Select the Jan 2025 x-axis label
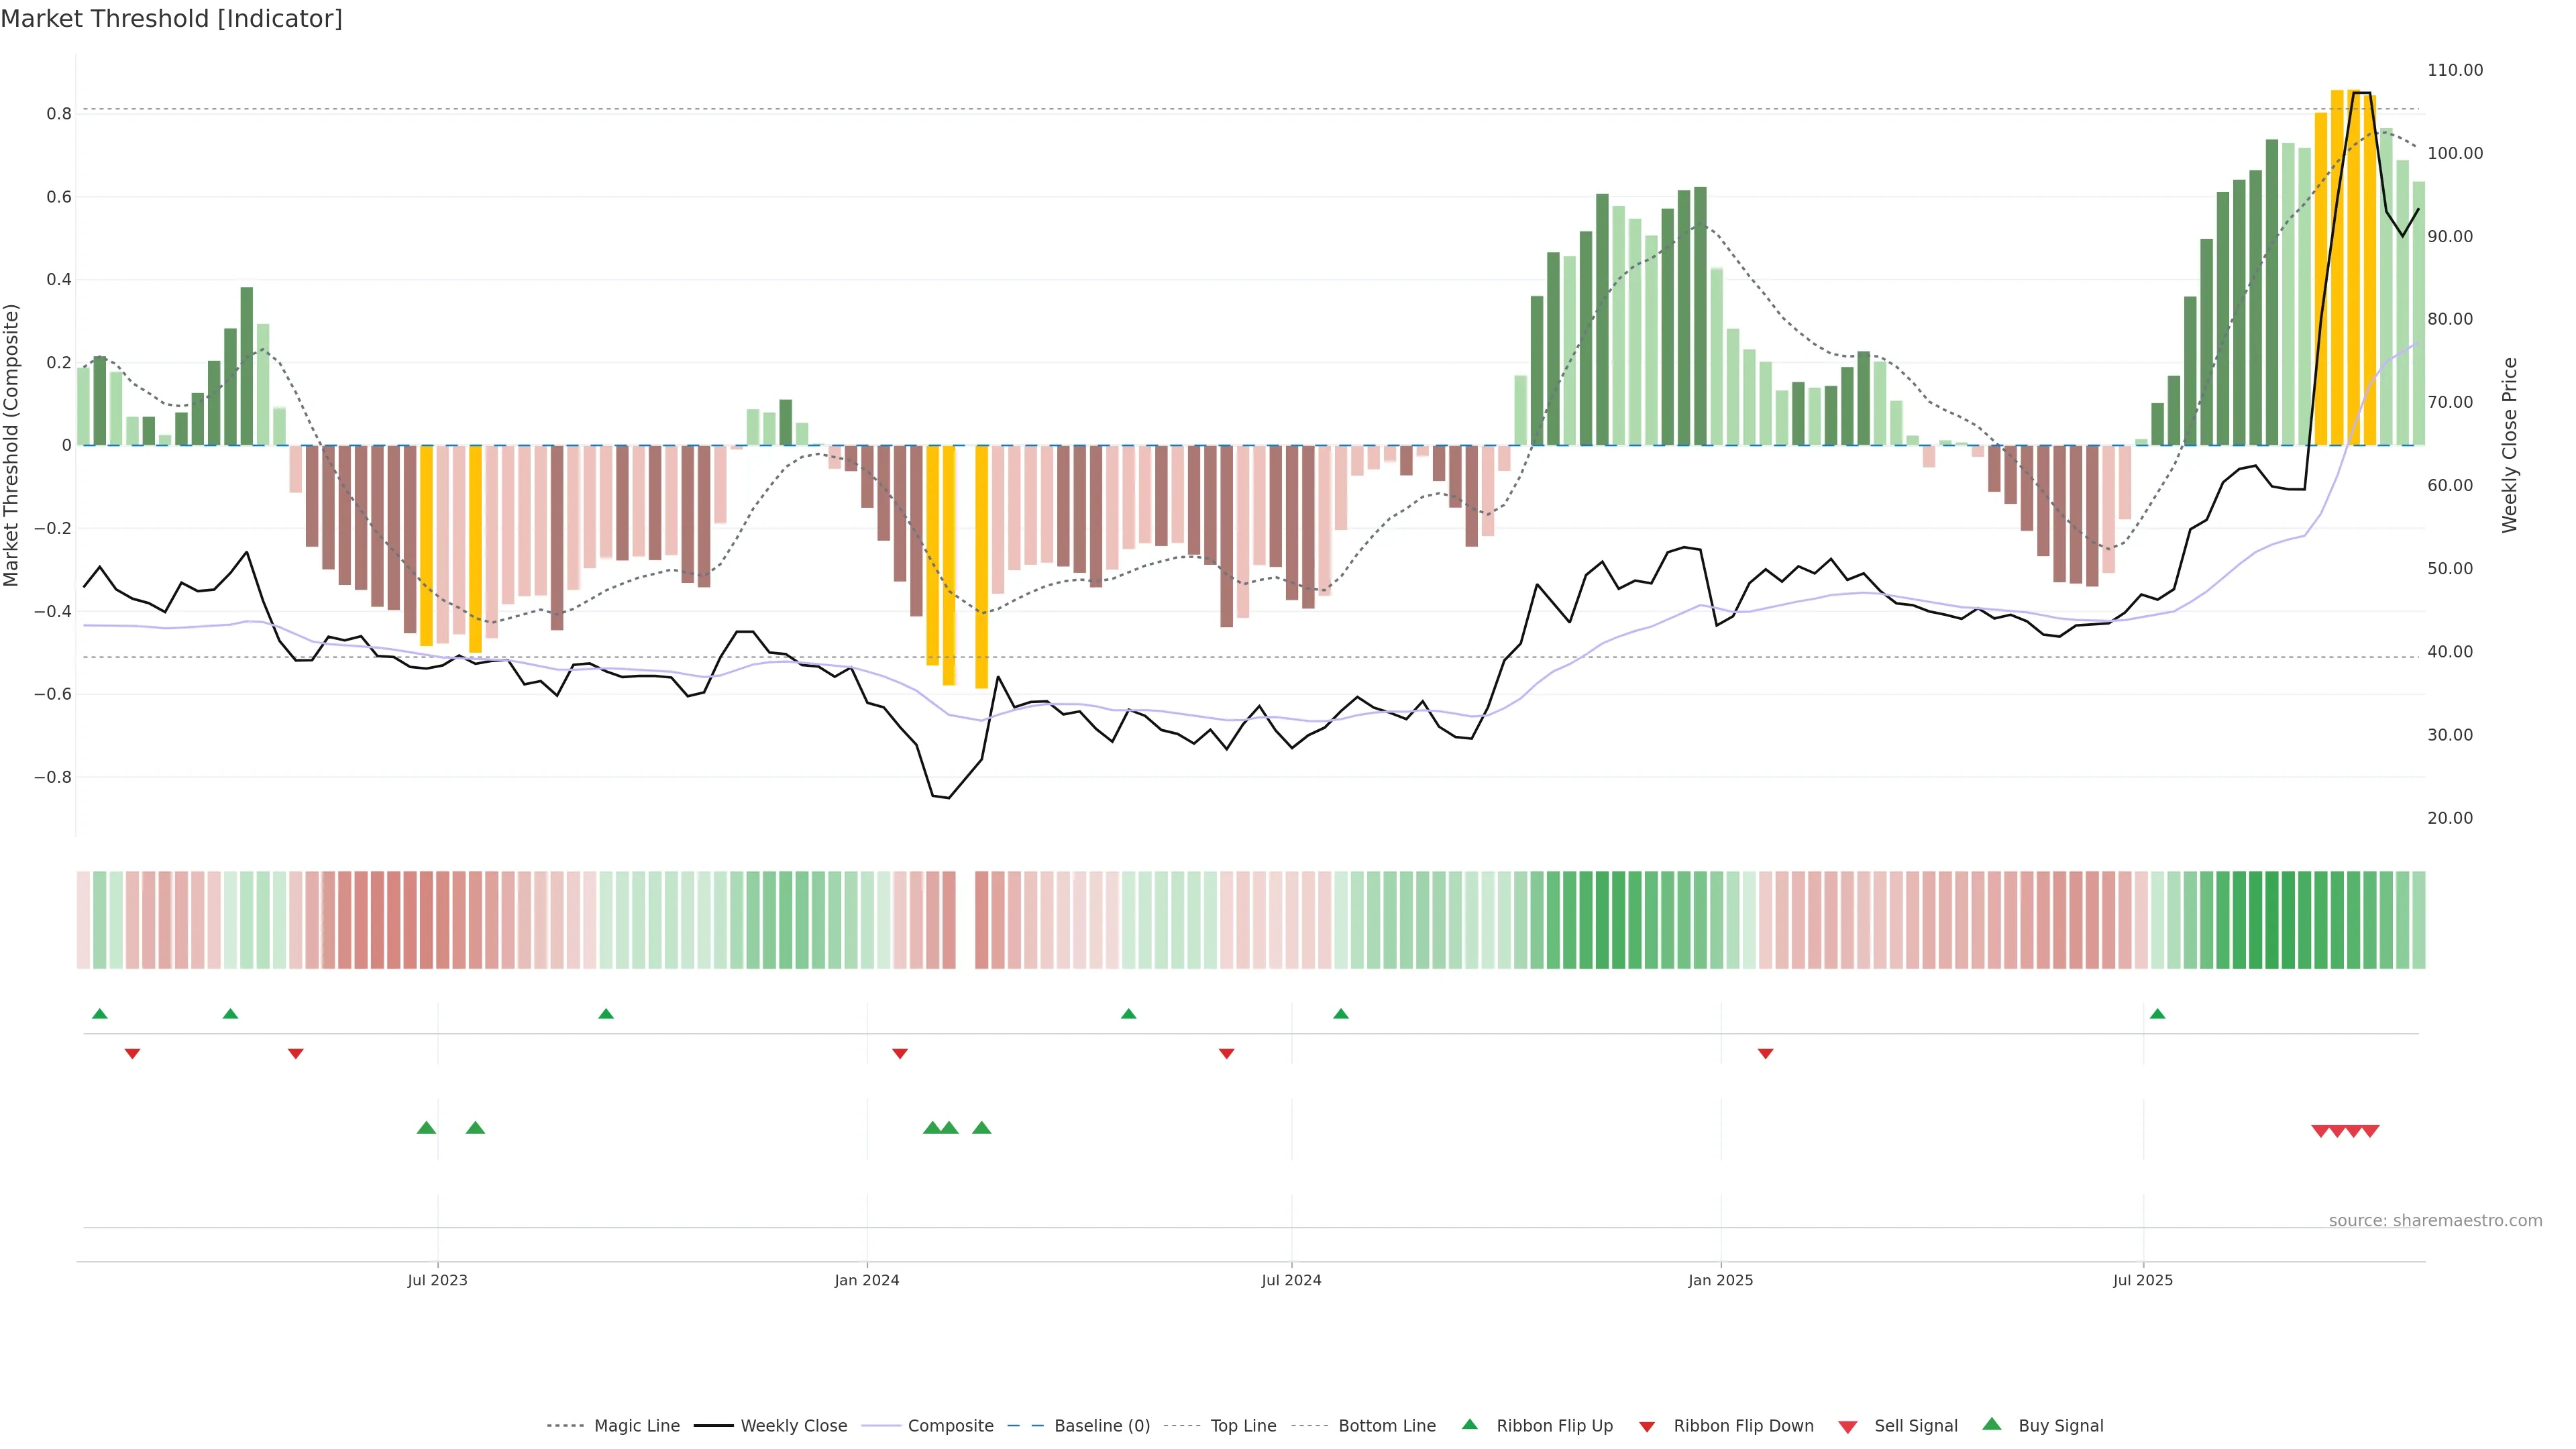This screenshot has width=2576, height=1449. [1720, 1280]
